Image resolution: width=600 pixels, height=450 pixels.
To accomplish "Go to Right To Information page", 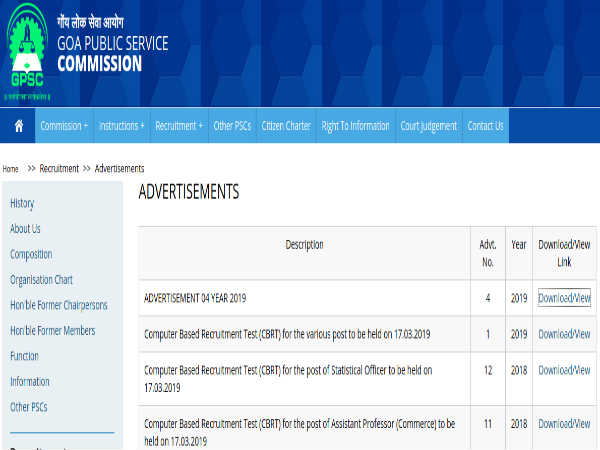I will pyautogui.click(x=355, y=126).
